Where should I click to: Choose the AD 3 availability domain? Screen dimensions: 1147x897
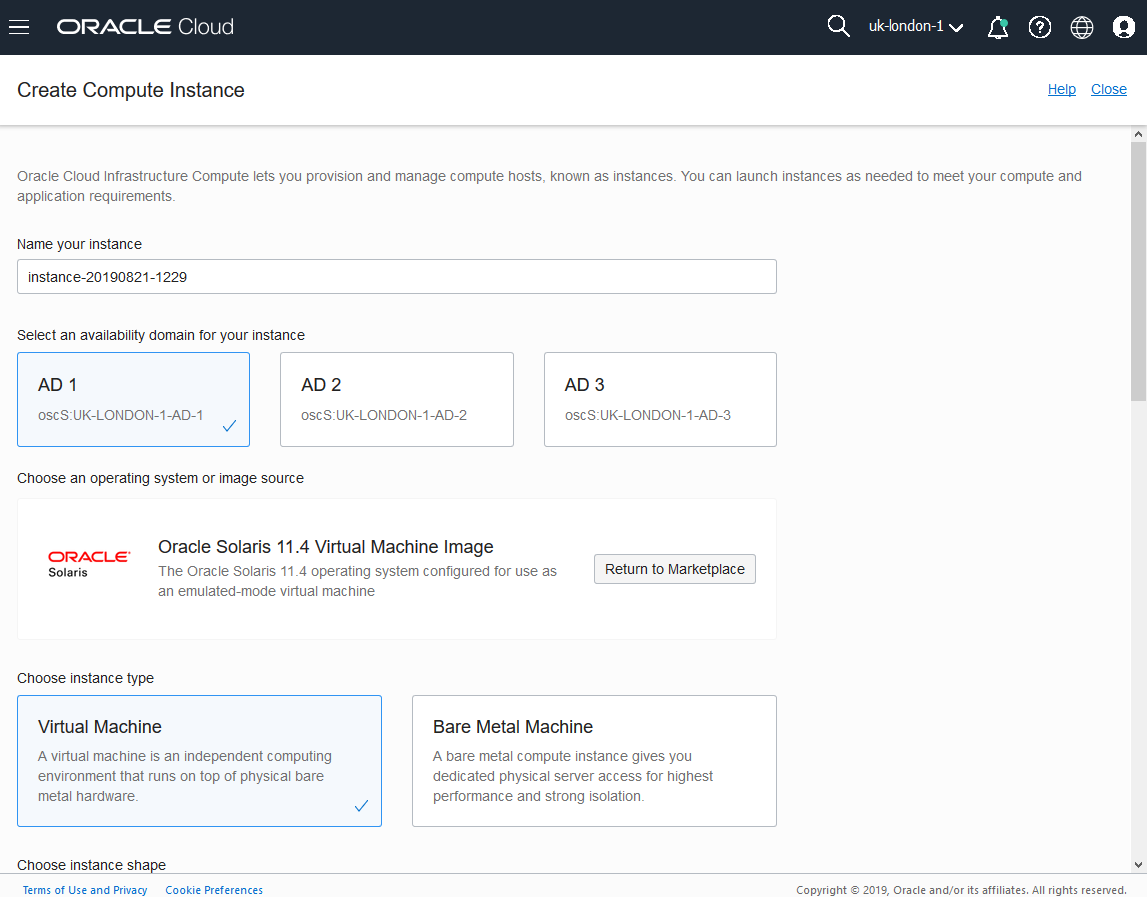660,399
